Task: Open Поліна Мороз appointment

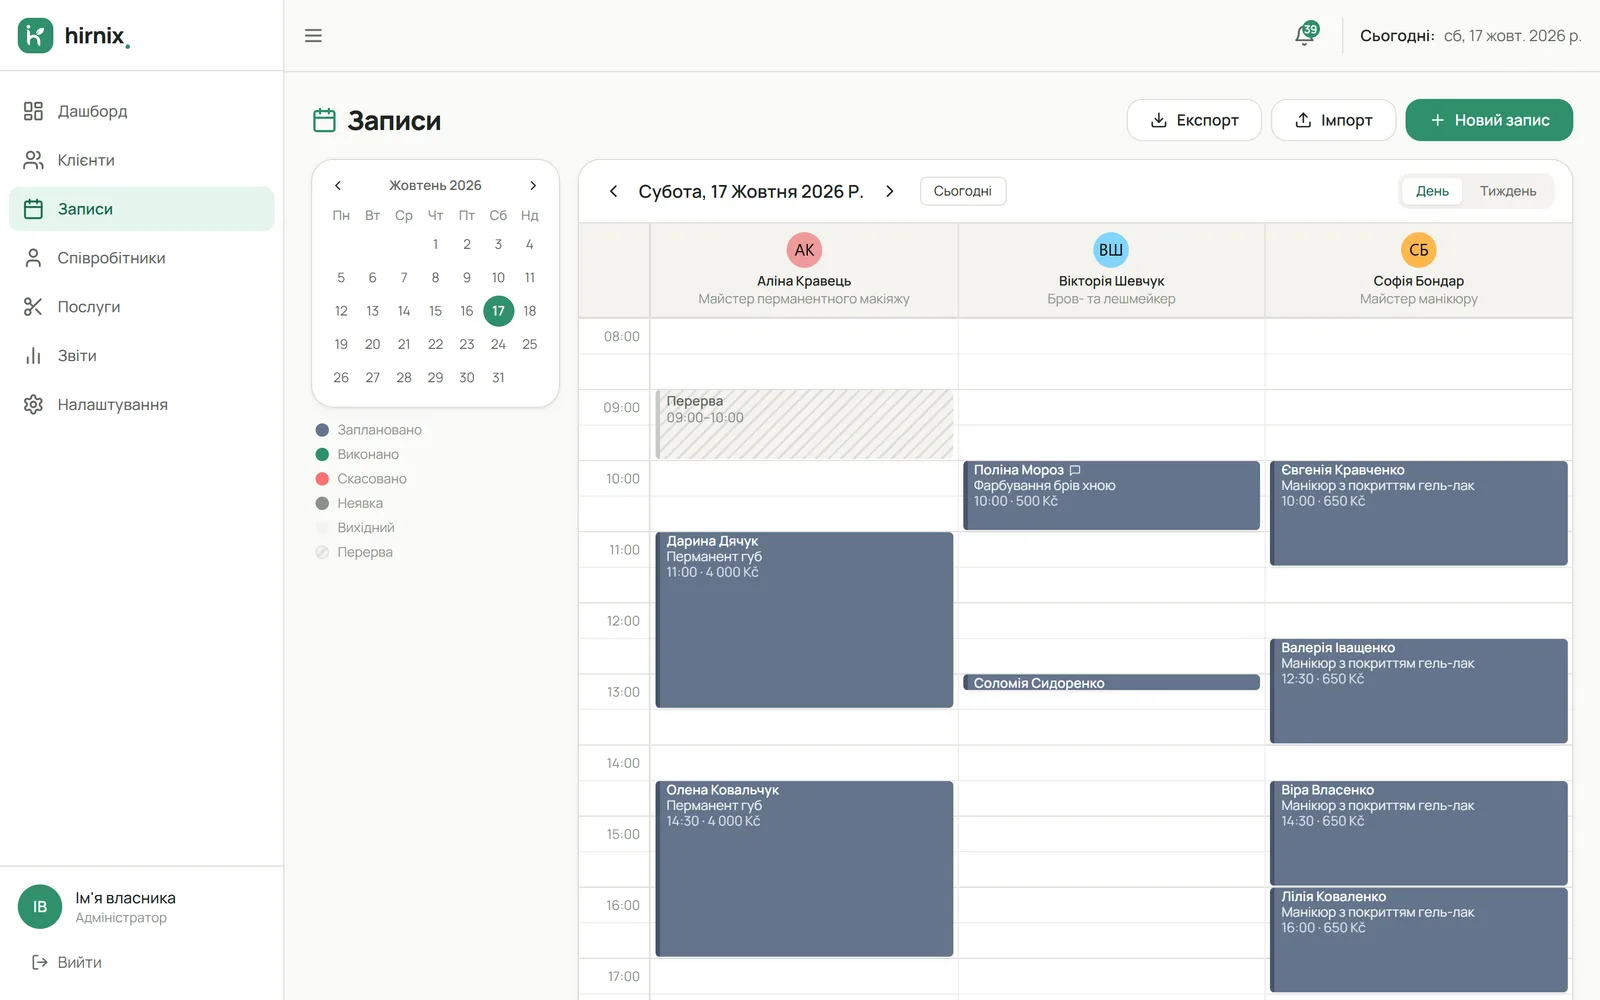Action: (1111, 495)
